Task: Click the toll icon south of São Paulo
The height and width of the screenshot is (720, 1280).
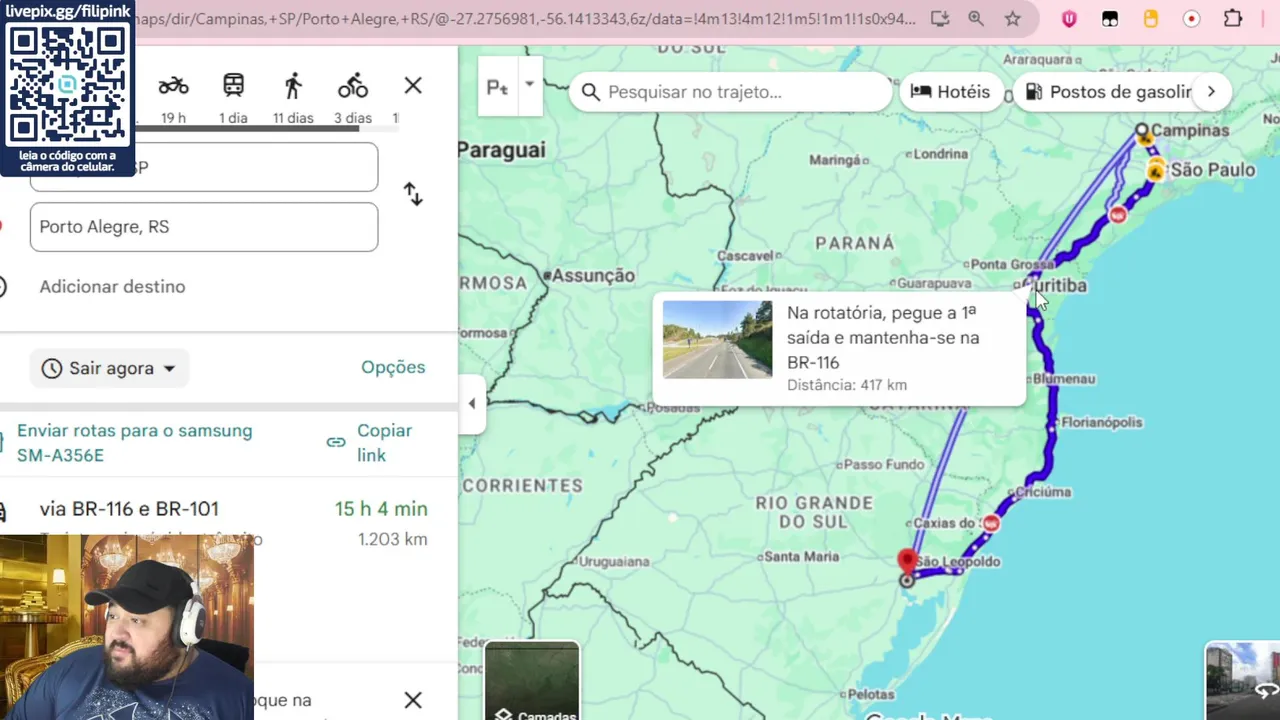Action: point(1118,215)
